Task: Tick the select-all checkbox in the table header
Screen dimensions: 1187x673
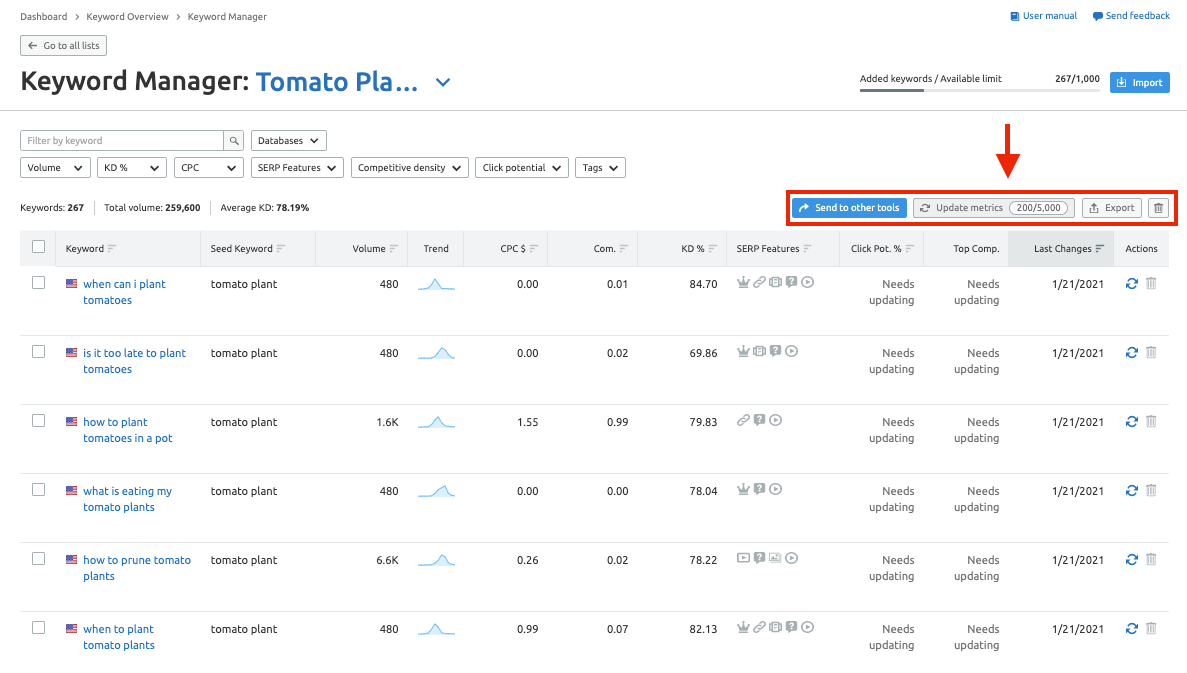Action: pos(39,247)
